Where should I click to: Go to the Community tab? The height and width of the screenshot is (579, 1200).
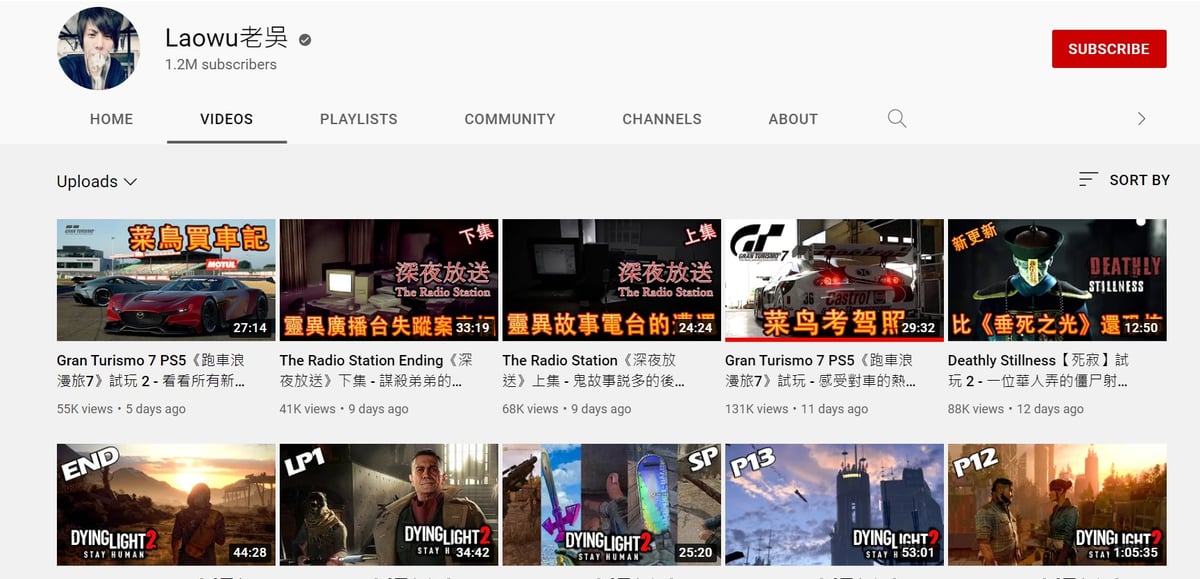509,119
